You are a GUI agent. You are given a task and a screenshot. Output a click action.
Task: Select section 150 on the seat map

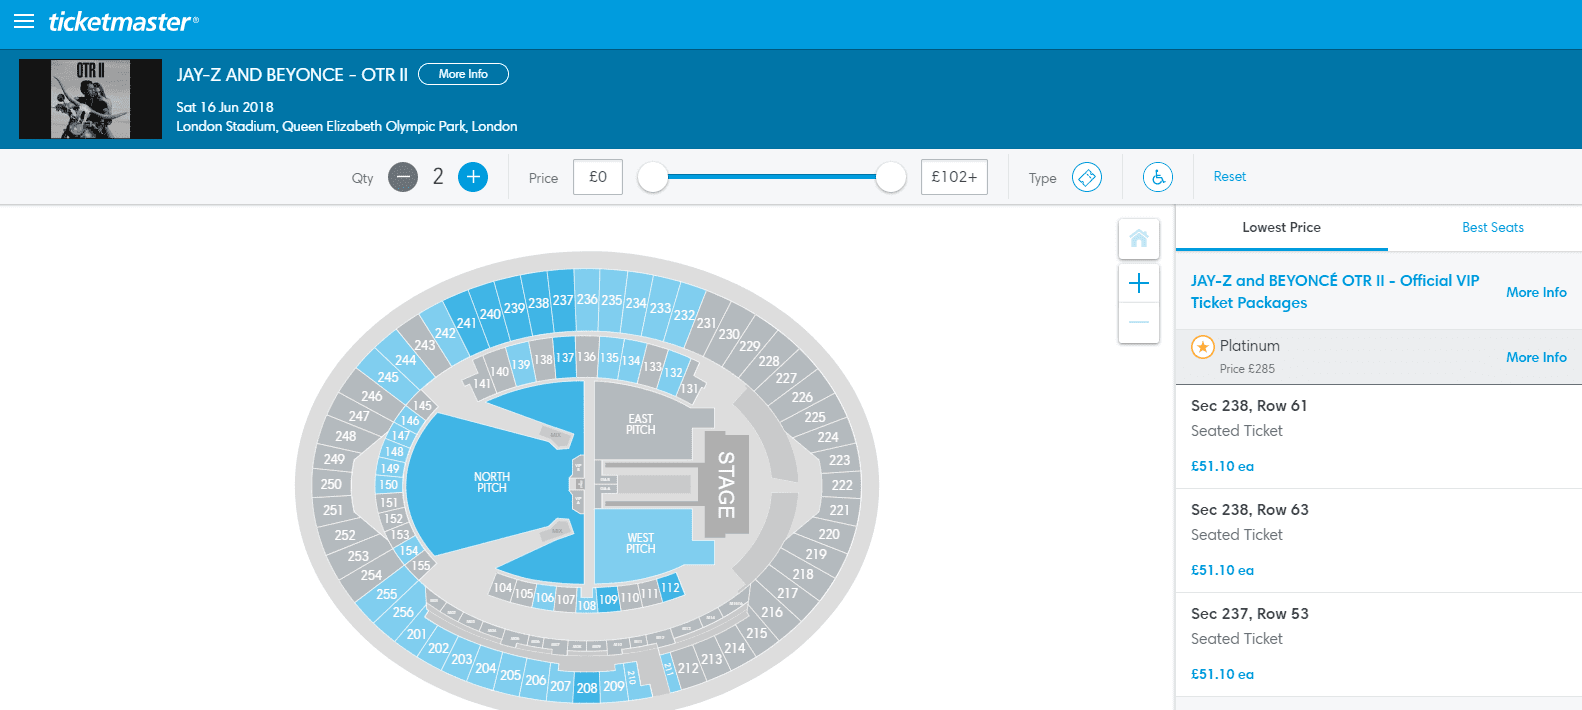coord(388,484)
